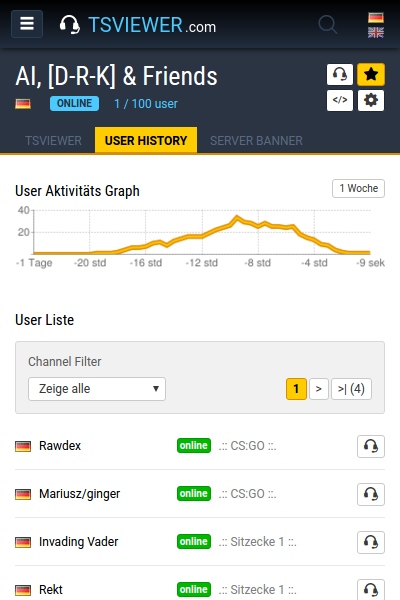Image resolution: width=400 pixels, height=600 pixels.
Task: Change graph range with 1 Woche button
Action: pos(358,188)
